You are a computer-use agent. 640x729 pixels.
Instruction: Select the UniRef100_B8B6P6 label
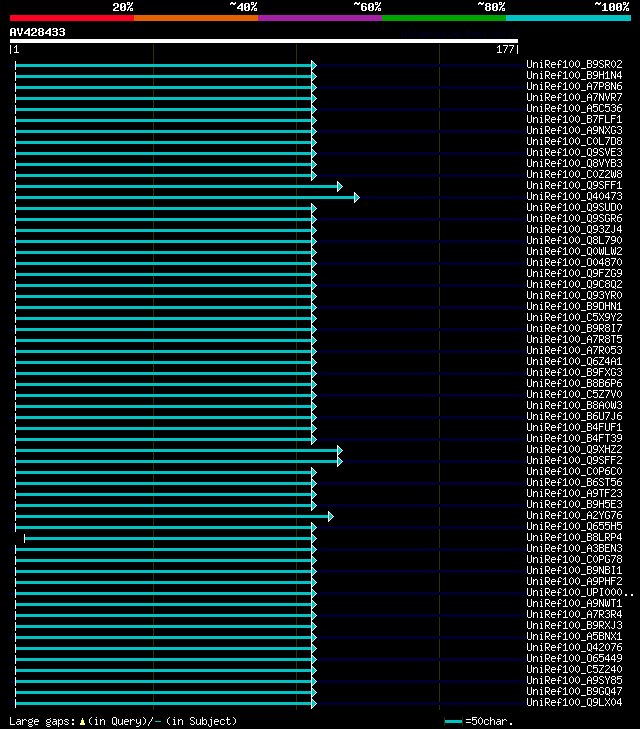pyautogui.click(x=574, y=384)
